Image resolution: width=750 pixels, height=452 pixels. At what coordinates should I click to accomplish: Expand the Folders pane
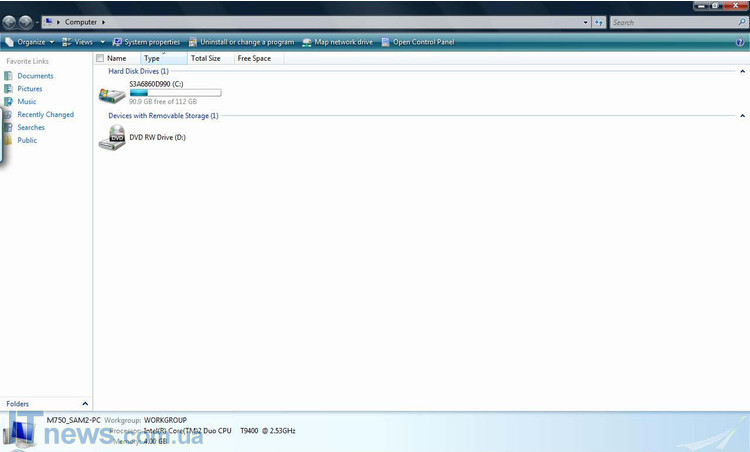click(84, 404)
